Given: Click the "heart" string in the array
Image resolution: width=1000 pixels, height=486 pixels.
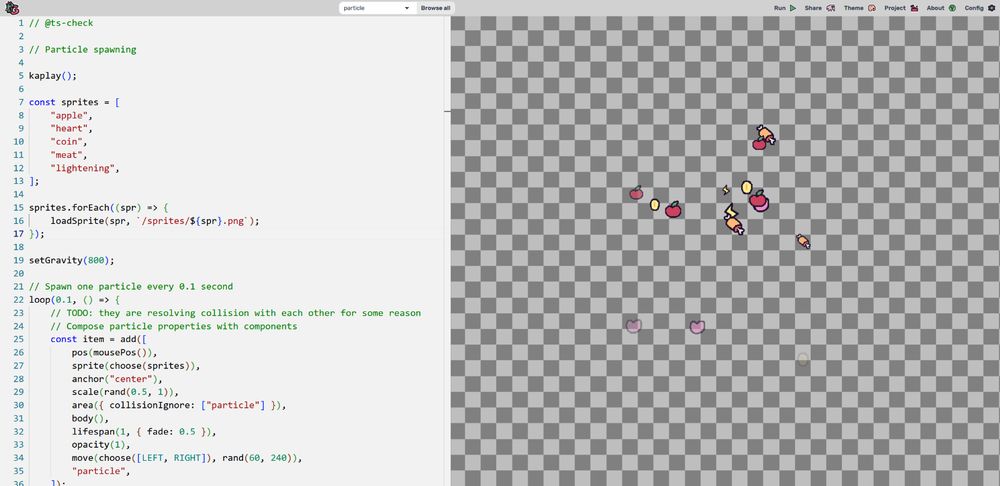Looking at the screenshot, I should click(x=71, y=129).
